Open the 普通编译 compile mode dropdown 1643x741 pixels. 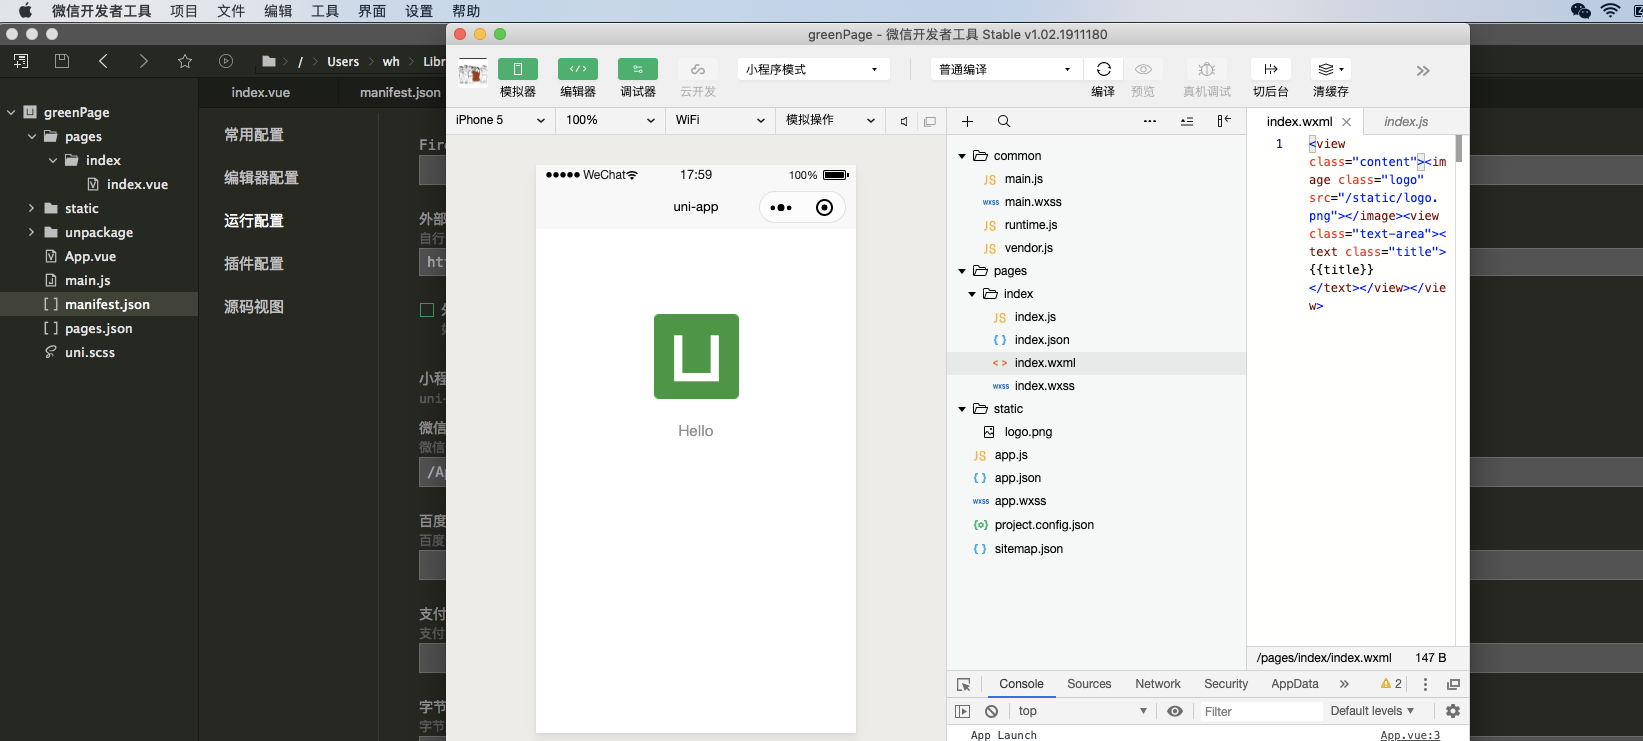coord(1006,69)
